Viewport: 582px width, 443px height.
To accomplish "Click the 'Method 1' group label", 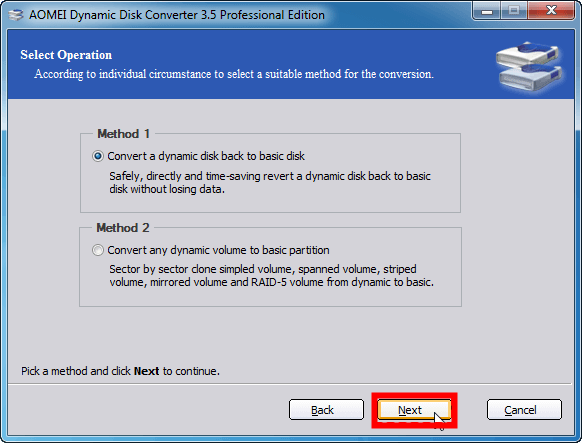I will coord(123,134).
